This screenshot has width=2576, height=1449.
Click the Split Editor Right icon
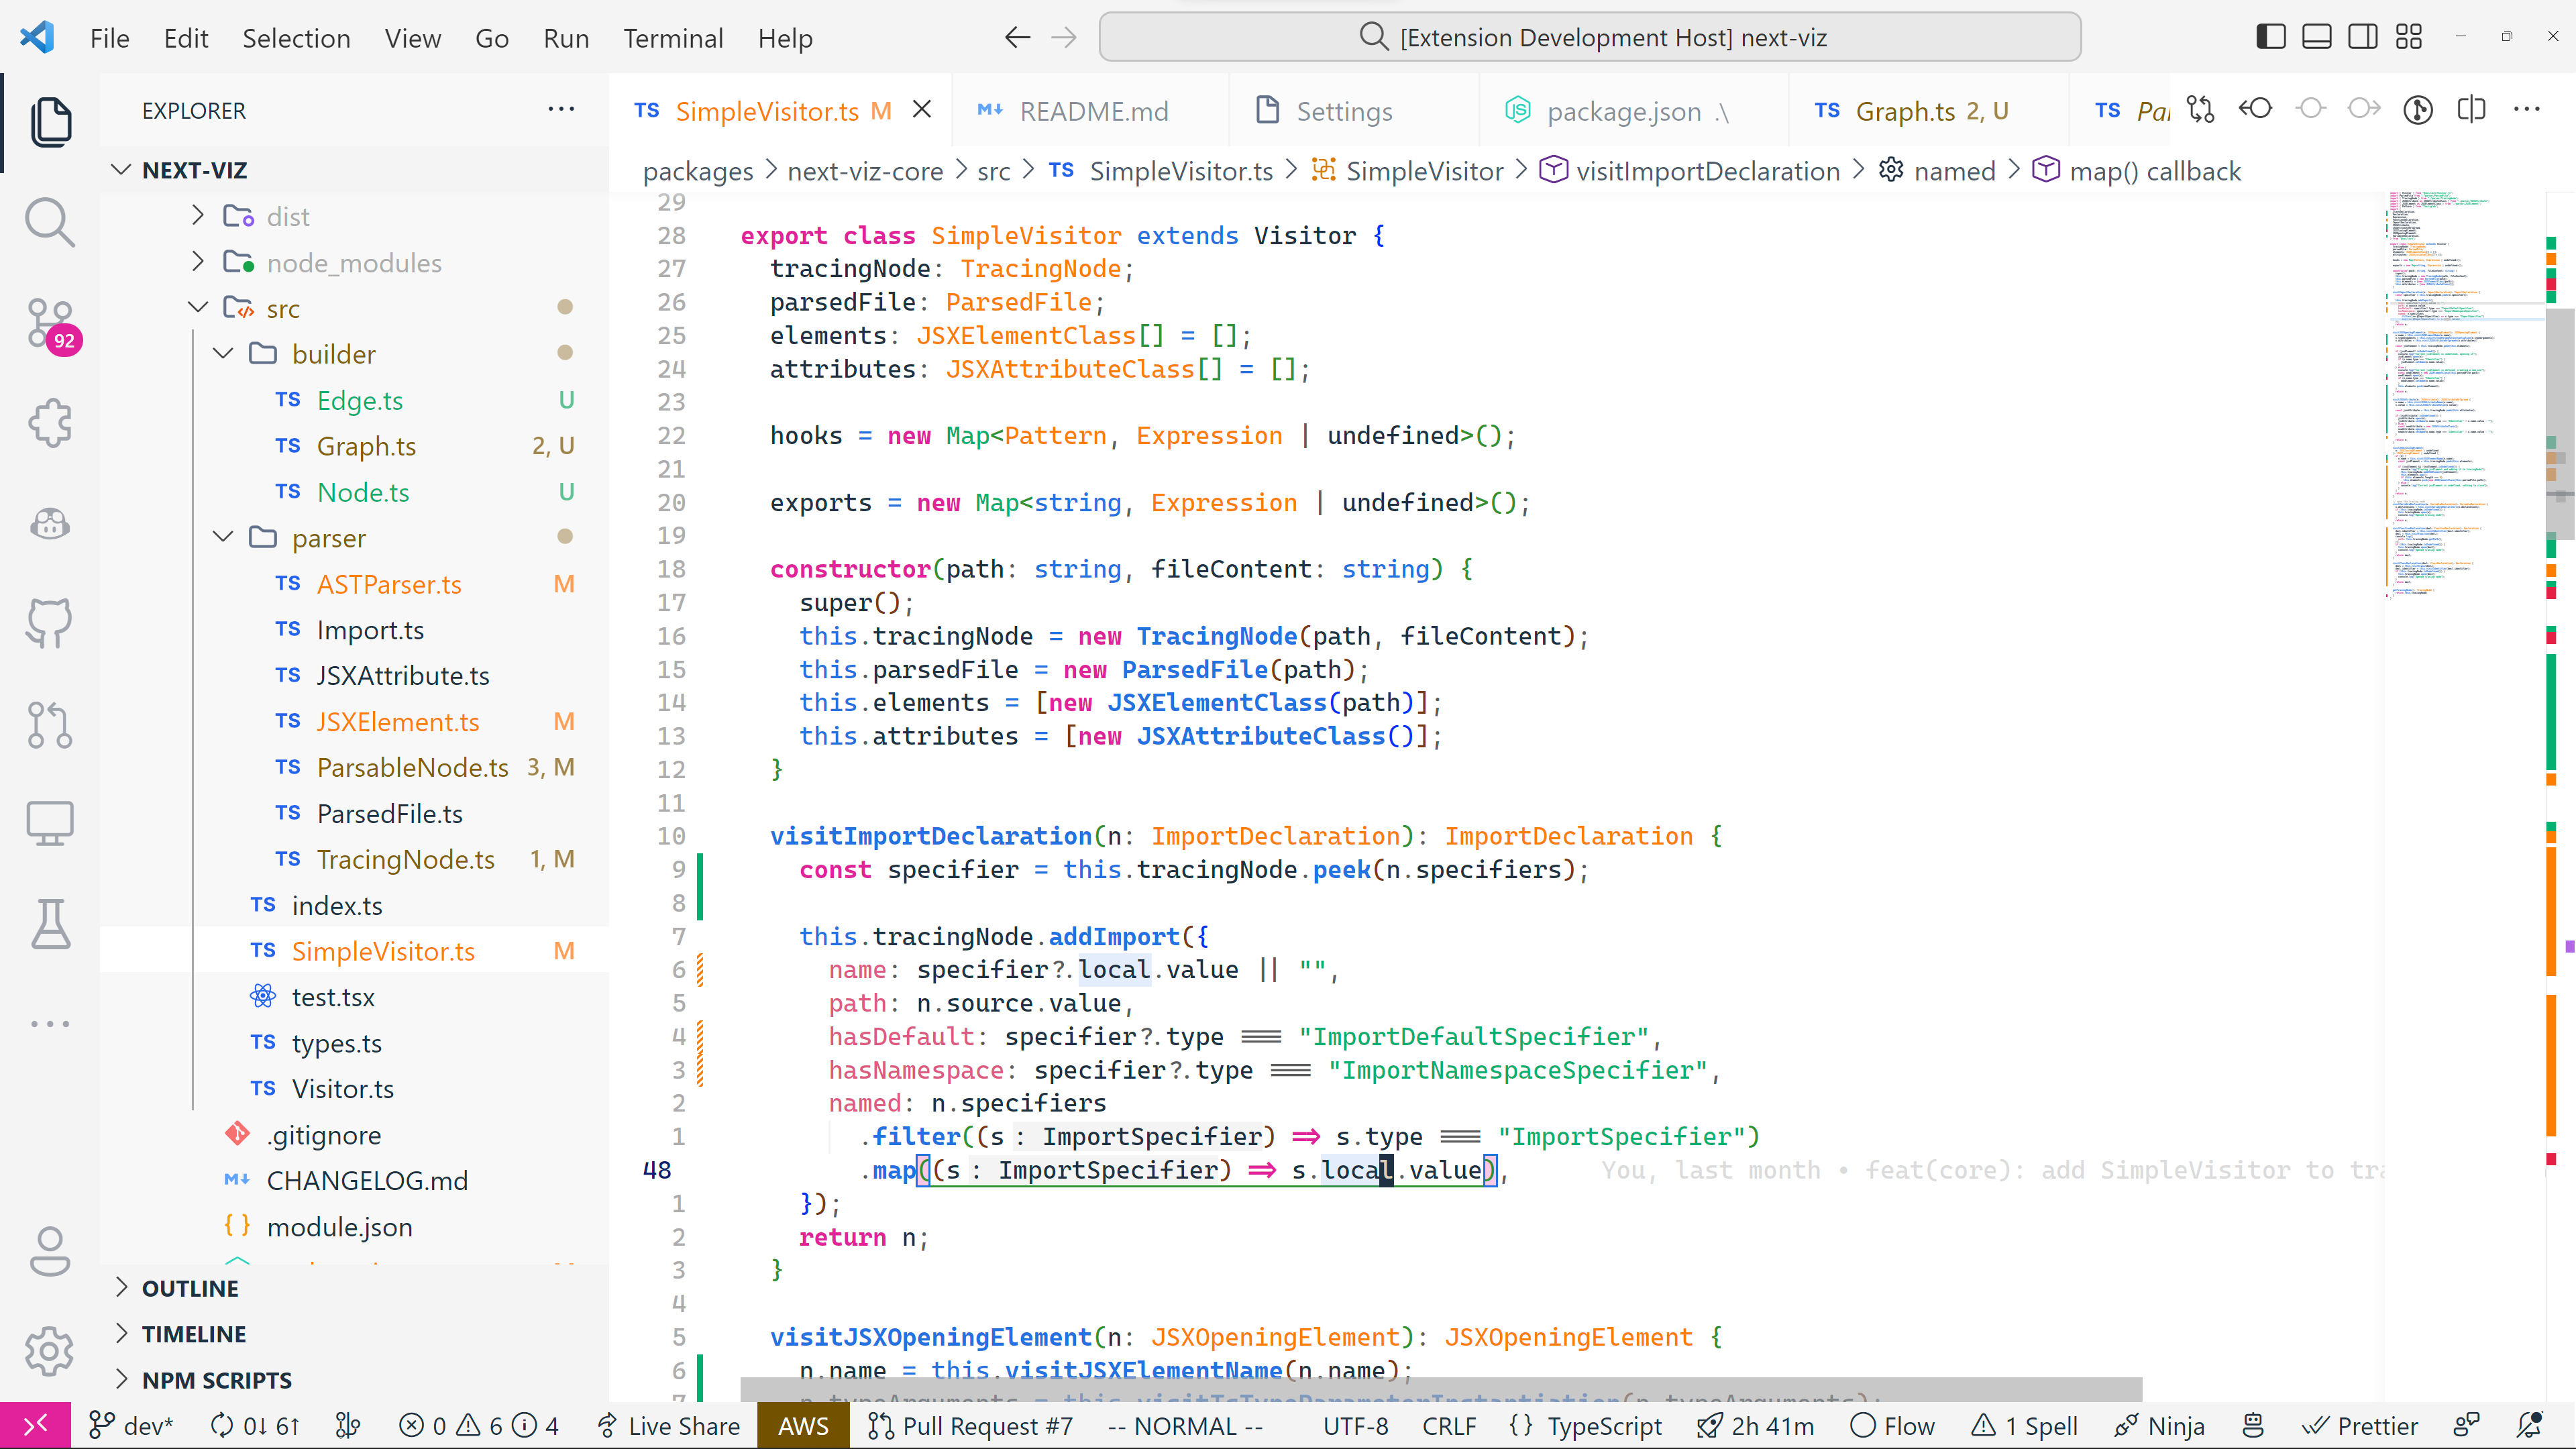point(2471,110)
